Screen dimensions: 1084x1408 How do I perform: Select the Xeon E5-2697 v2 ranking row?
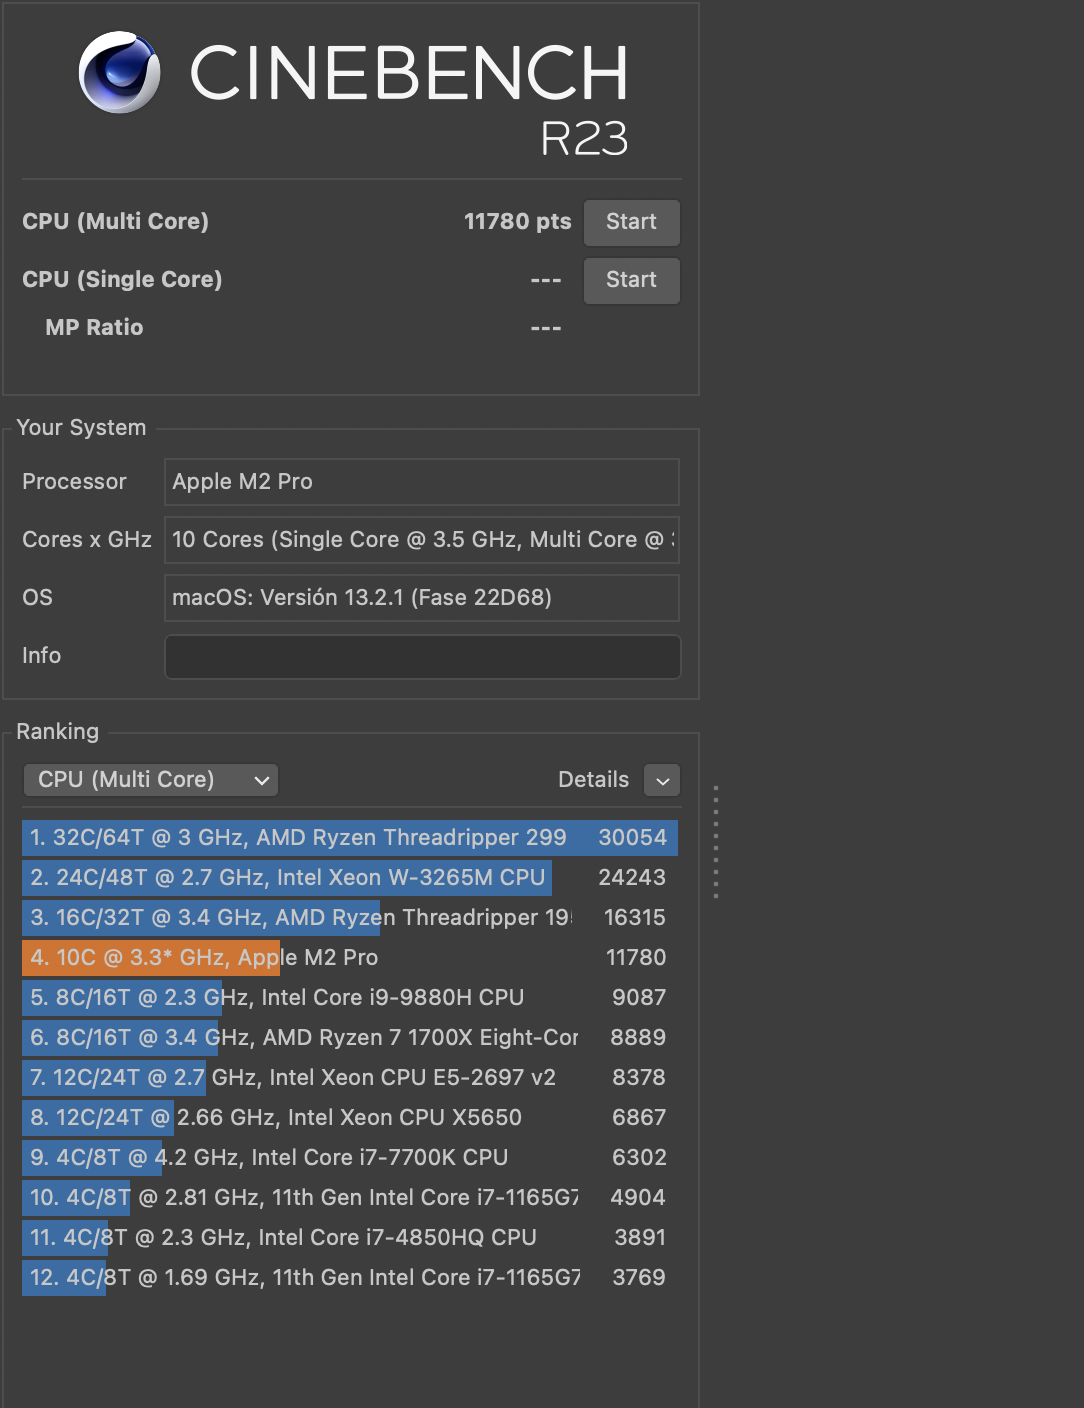coord(350,1078)
